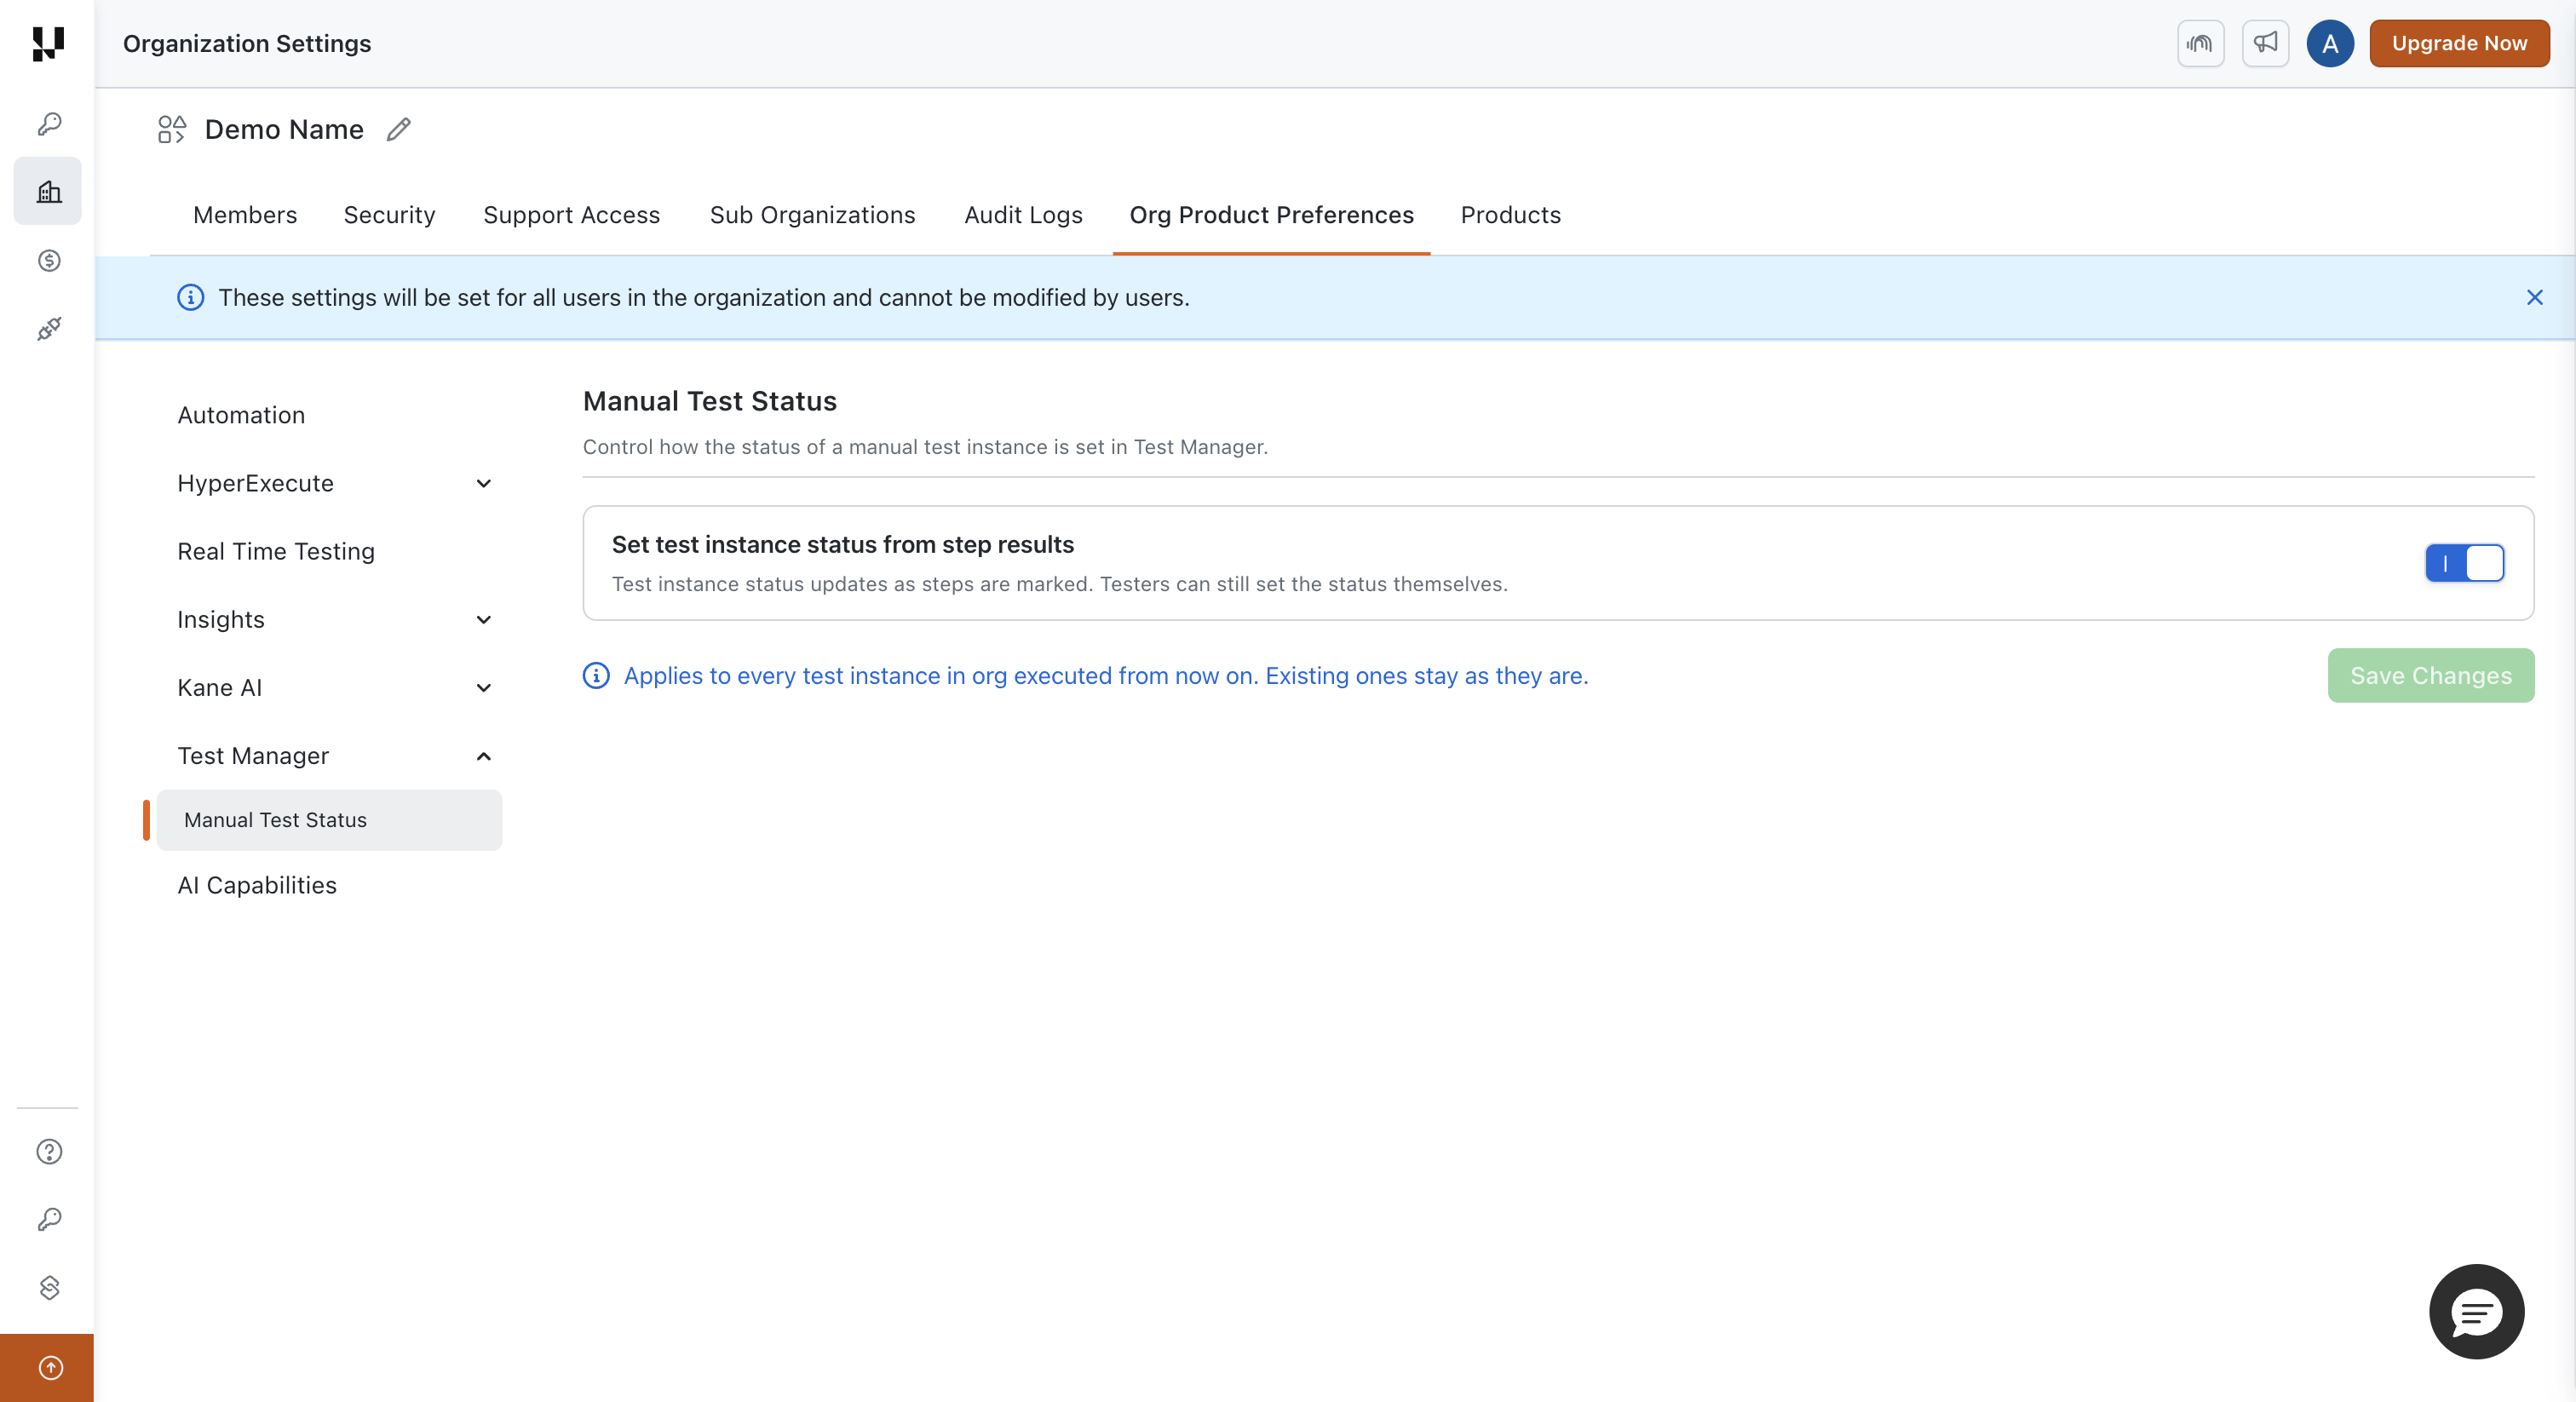Open the key icon in top sidebar
This screenshot has height=1402, width=2576.
49,124
